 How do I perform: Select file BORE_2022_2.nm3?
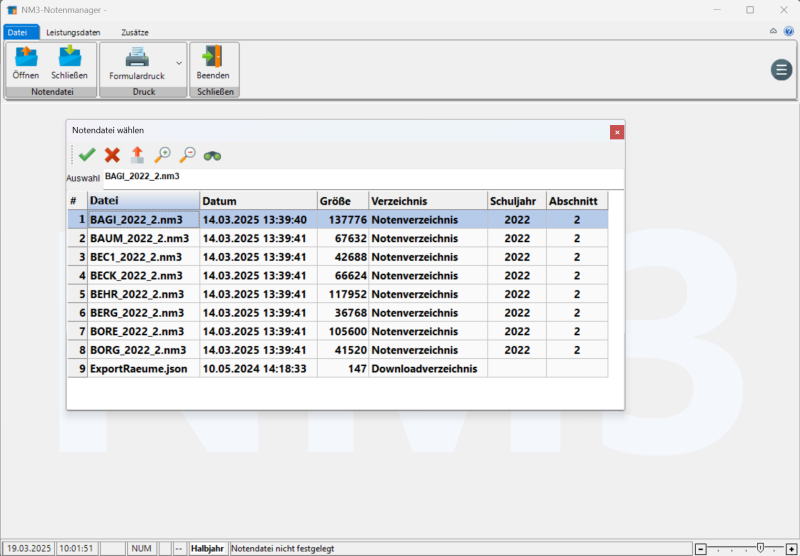(x=143, y=332)
